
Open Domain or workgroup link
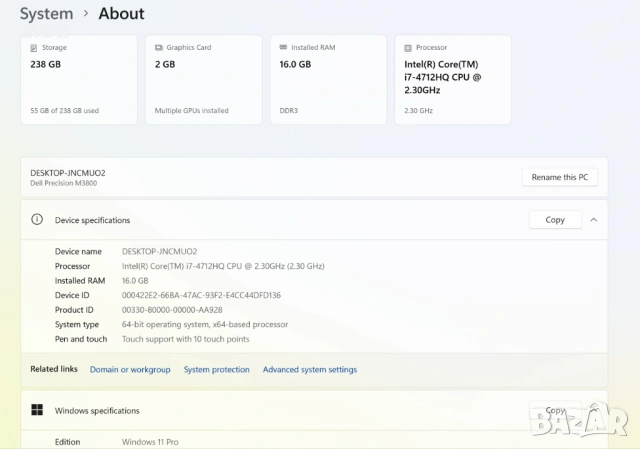click(x=130, y=369)
